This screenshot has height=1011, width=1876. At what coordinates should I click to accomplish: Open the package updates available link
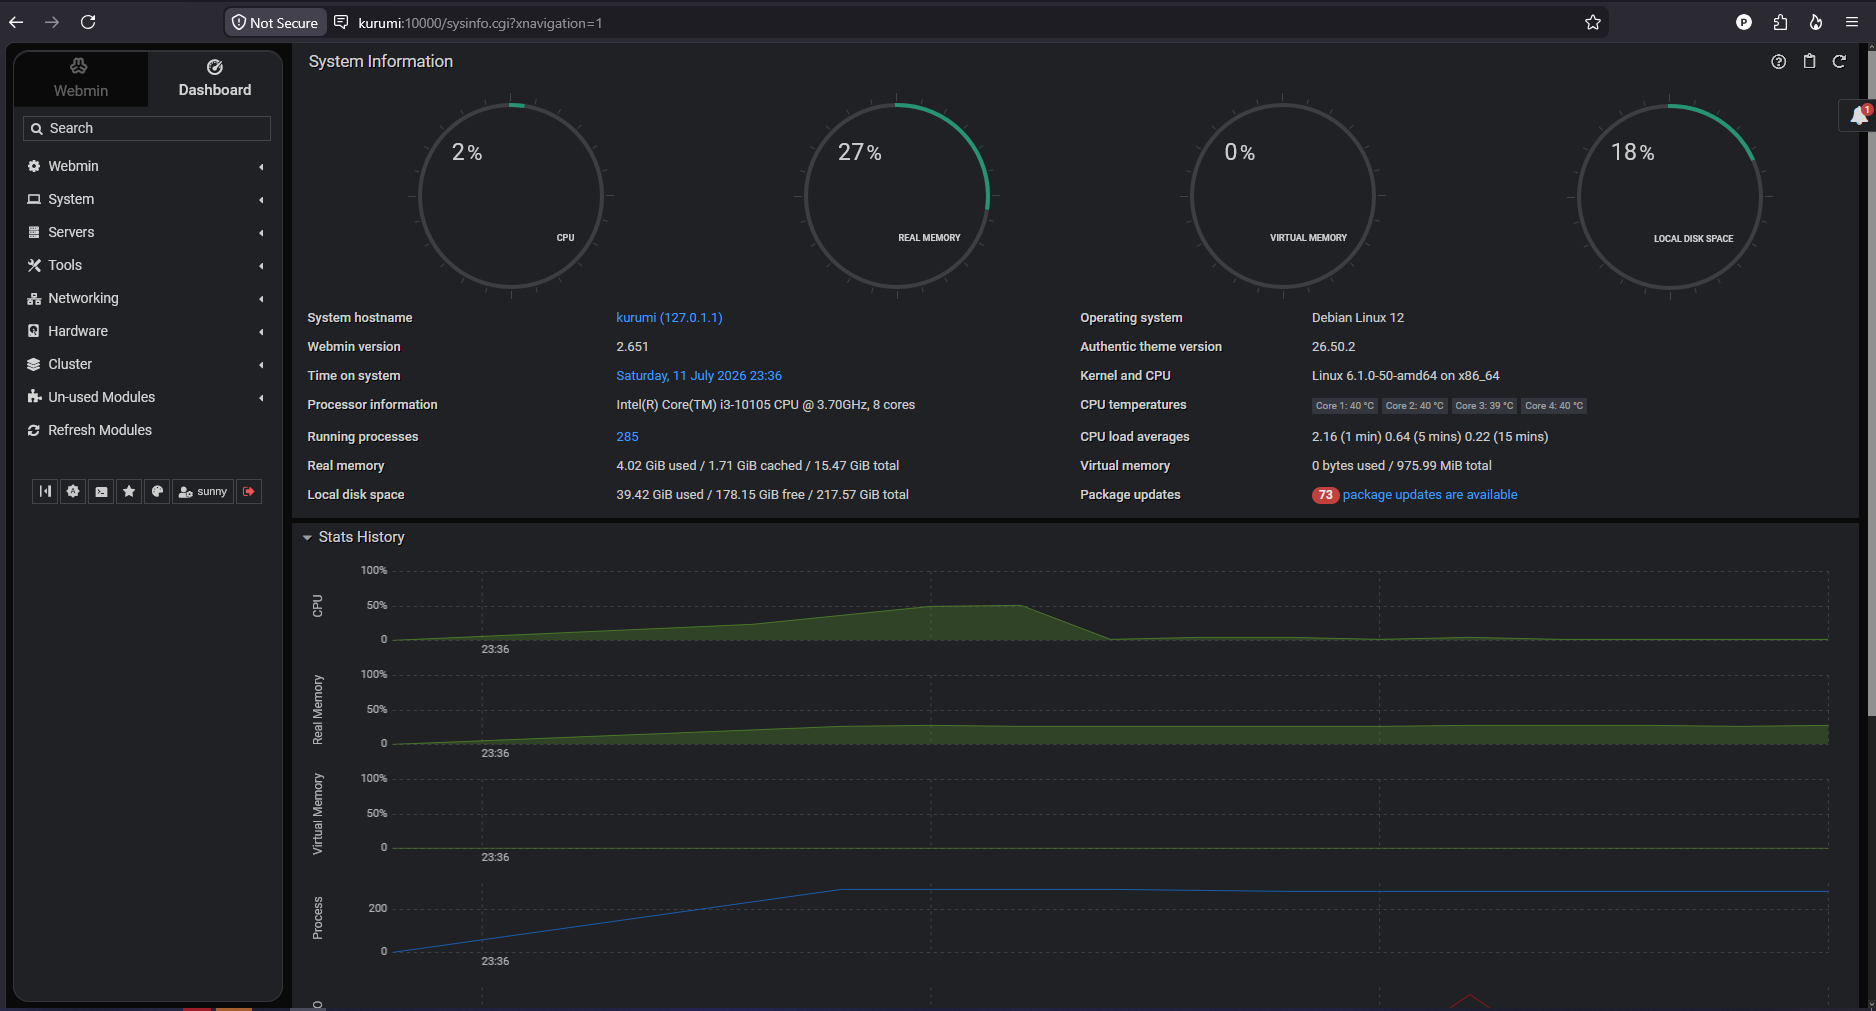point(1429,495)
